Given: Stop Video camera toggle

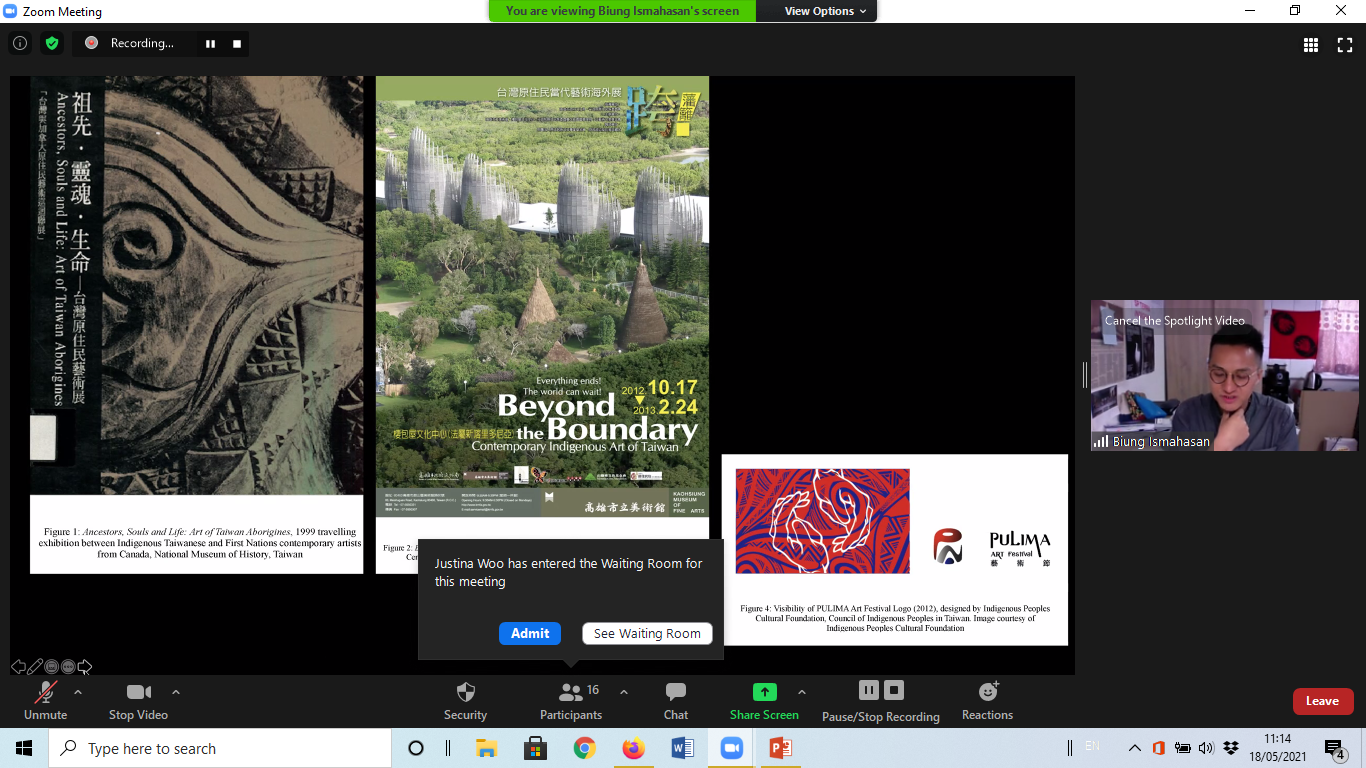Looking at the screenshot, I should click(138, 700).
